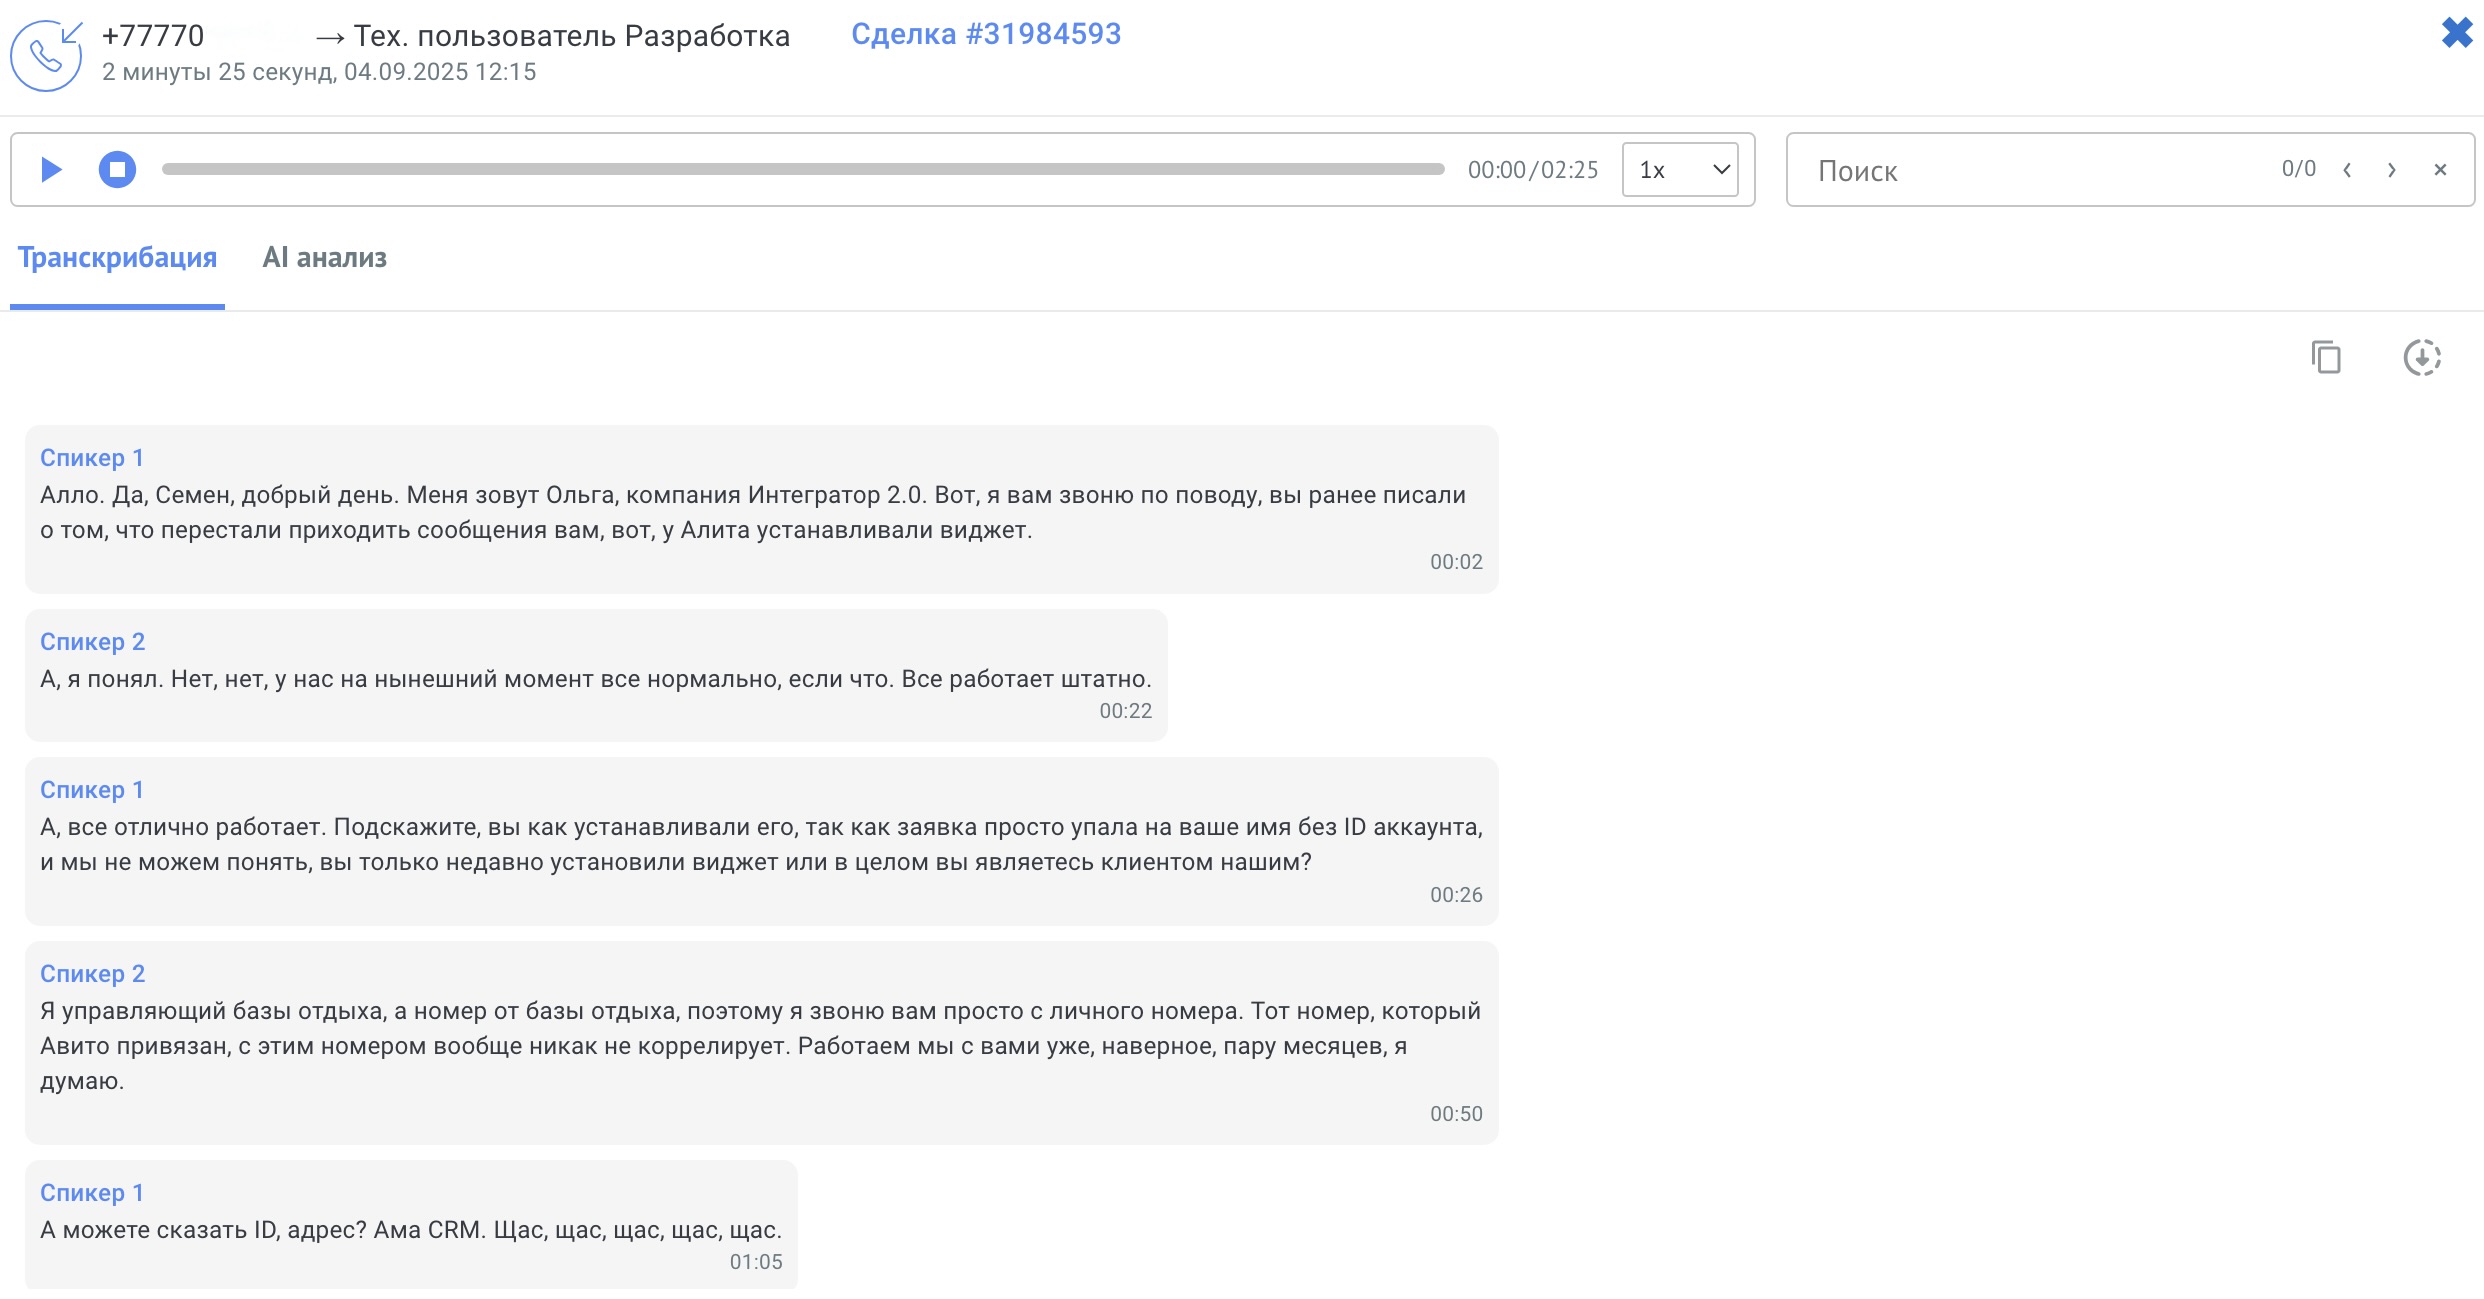Screen dimensions: 2484x1299
Task: Switch to the AI анализ tab
Action: [324, 257]
